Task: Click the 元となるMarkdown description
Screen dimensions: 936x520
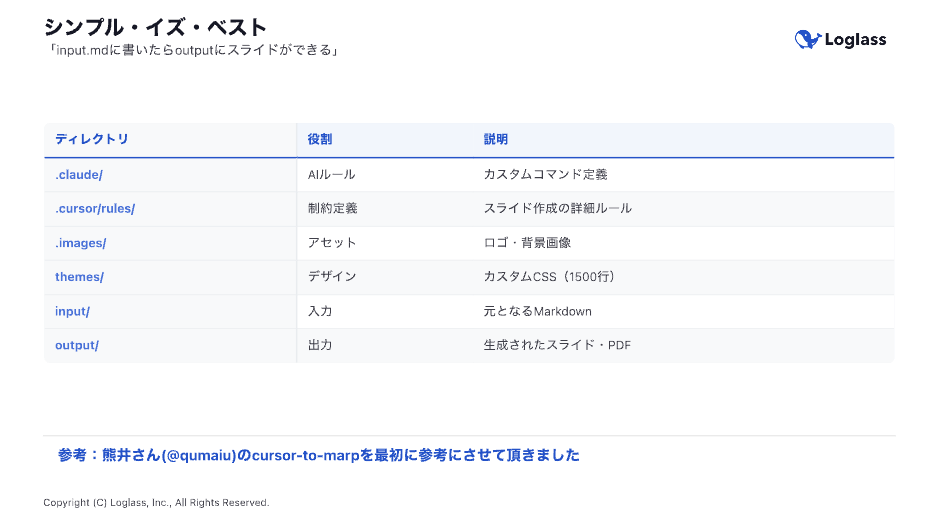Action: (x=537, y=311)
